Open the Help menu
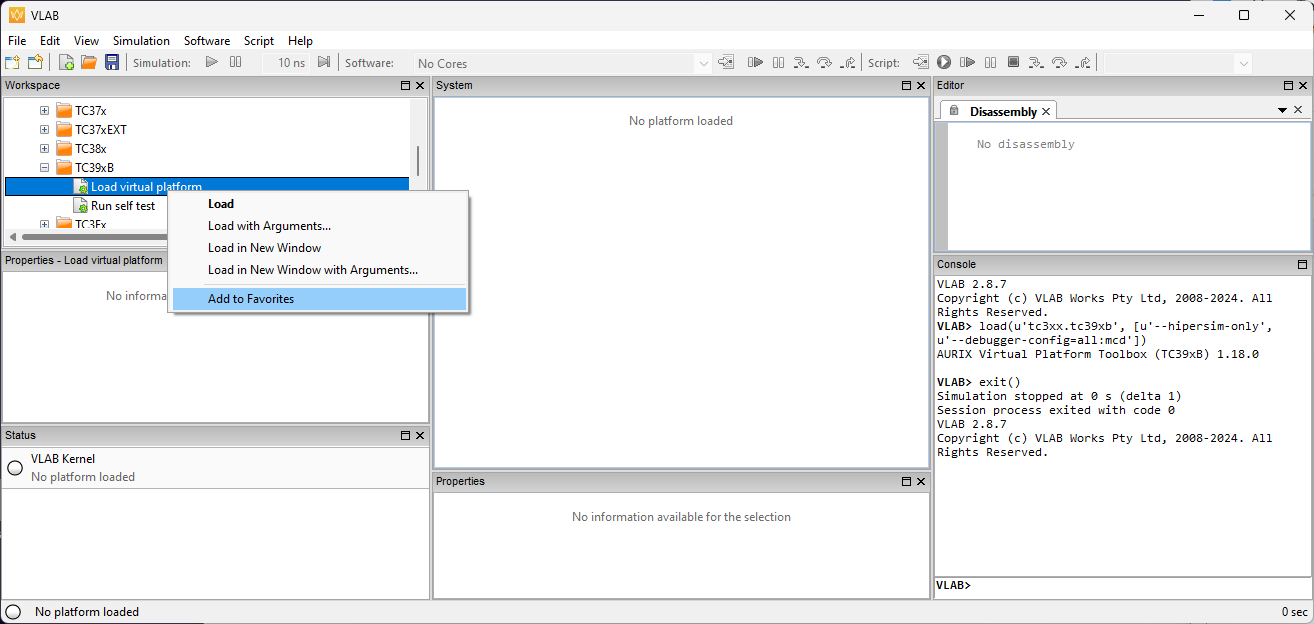 click(300, 41)
